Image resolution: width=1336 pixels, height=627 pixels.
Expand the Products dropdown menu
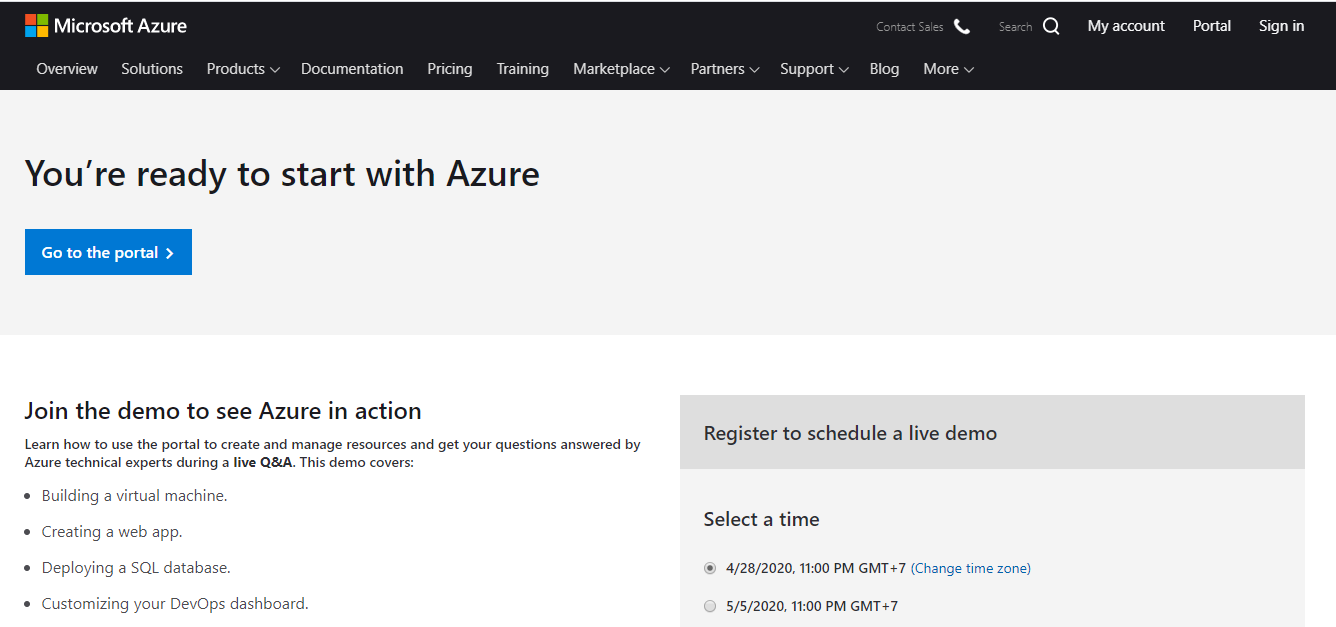coord(243,69)
